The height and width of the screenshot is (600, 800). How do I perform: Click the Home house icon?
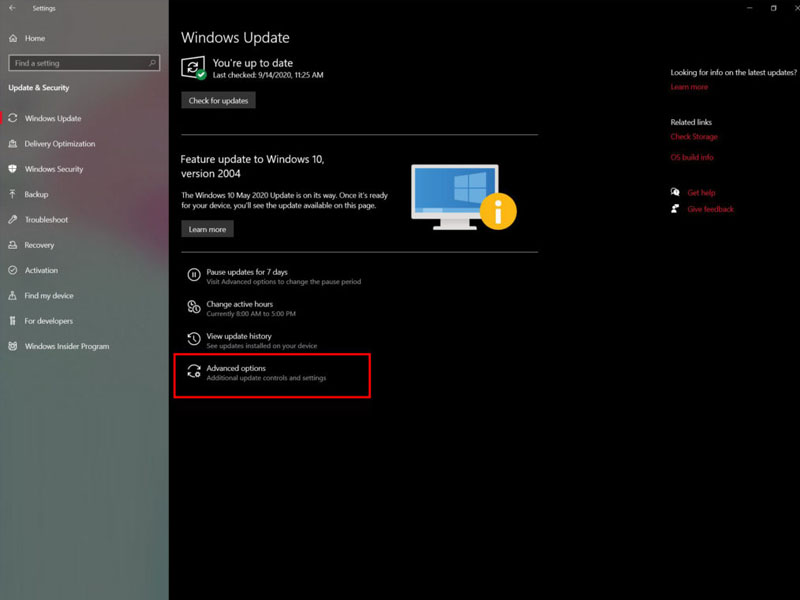(13, 38)
